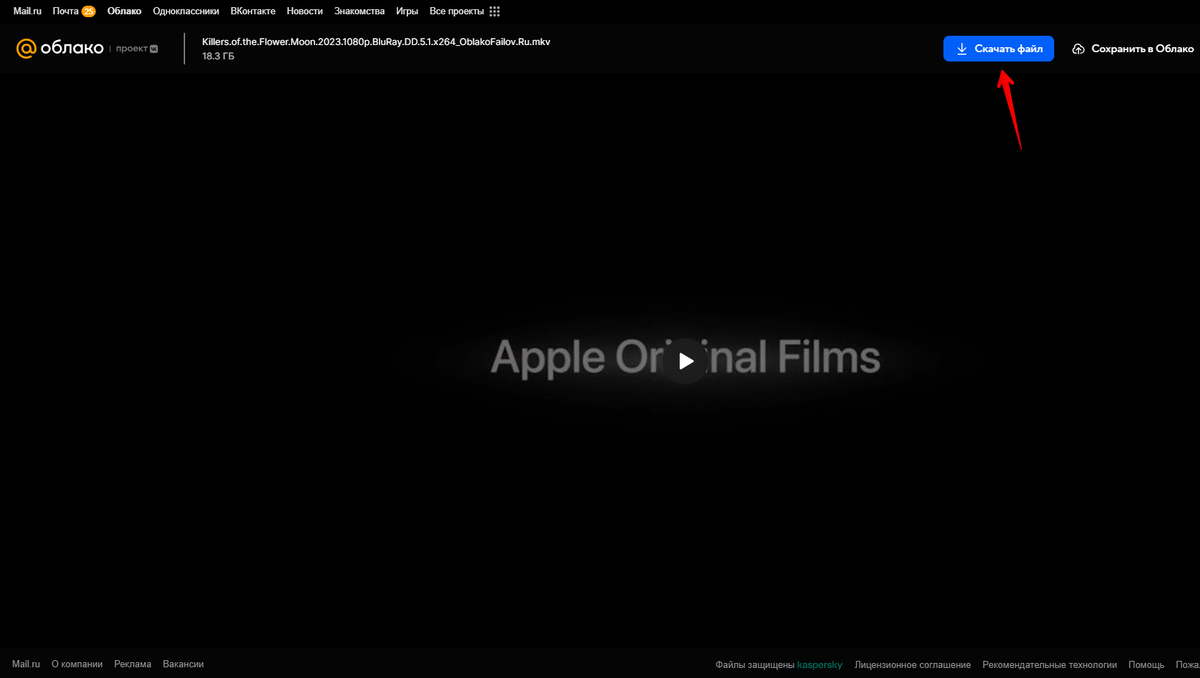This screenshot has height=678, width=1200.
Task: Open Рекомендательные технологии footer link
Action: click(1050, 664)
